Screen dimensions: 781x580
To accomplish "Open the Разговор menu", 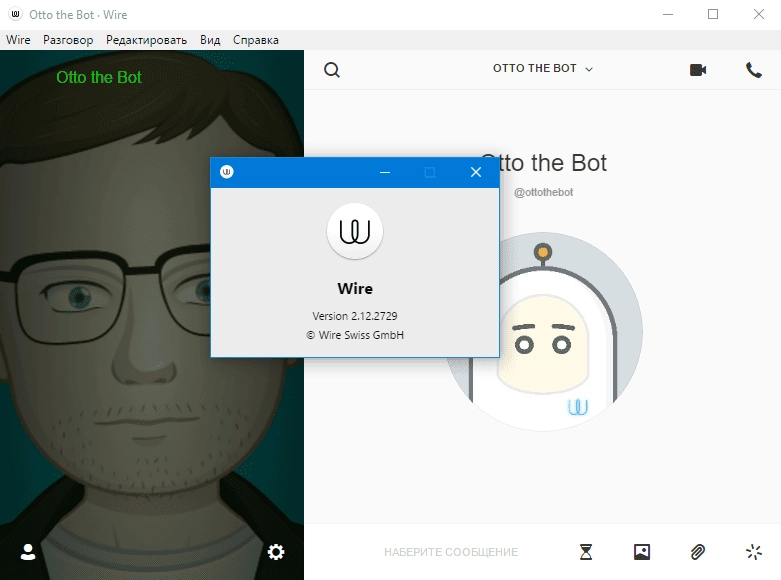I will [68, 40].
